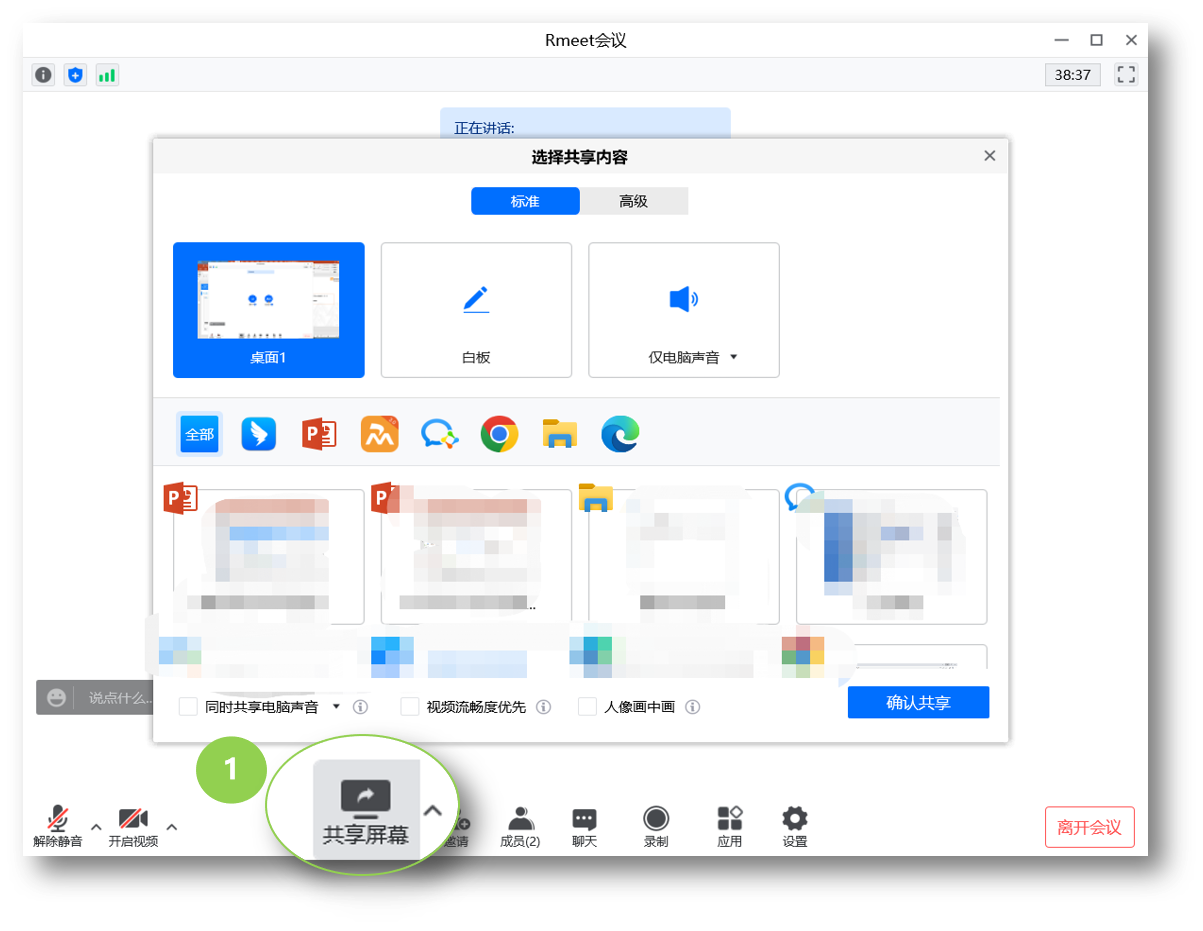Click the Share Screen (共享屏幕) icon
1203x931 pixels.
365,797
